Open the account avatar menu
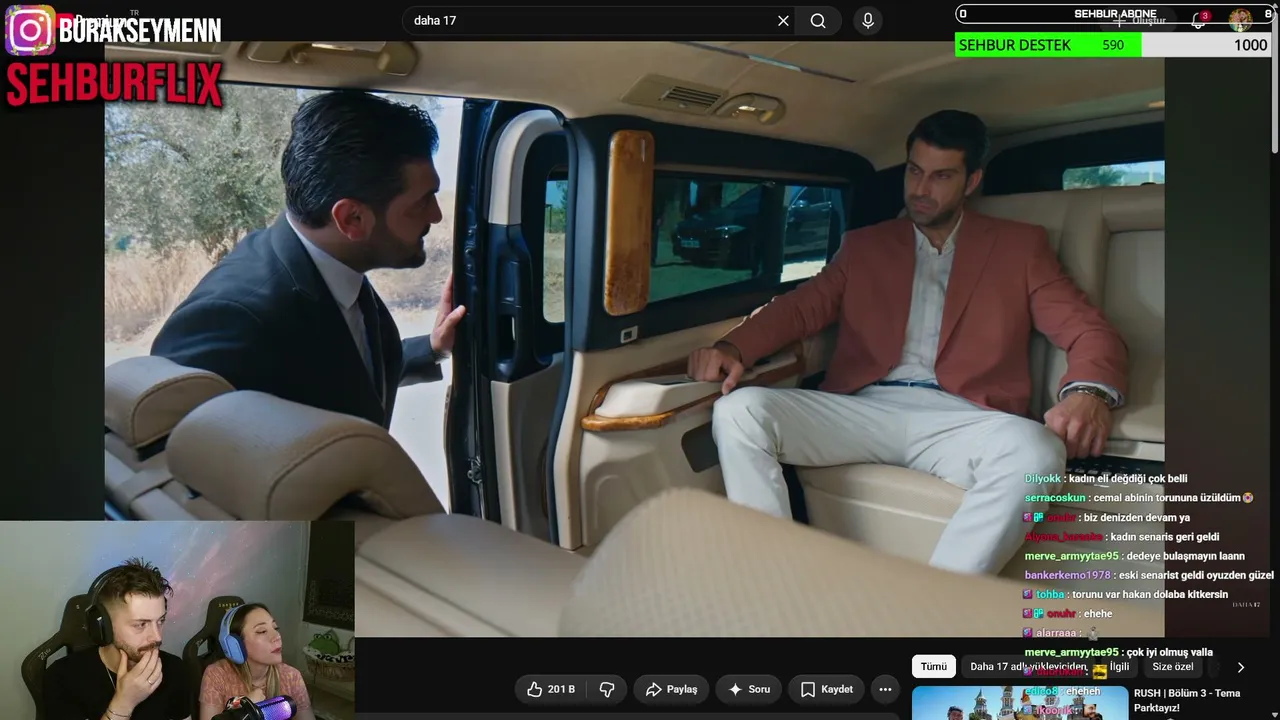1280x720 pixels. 1241,20
